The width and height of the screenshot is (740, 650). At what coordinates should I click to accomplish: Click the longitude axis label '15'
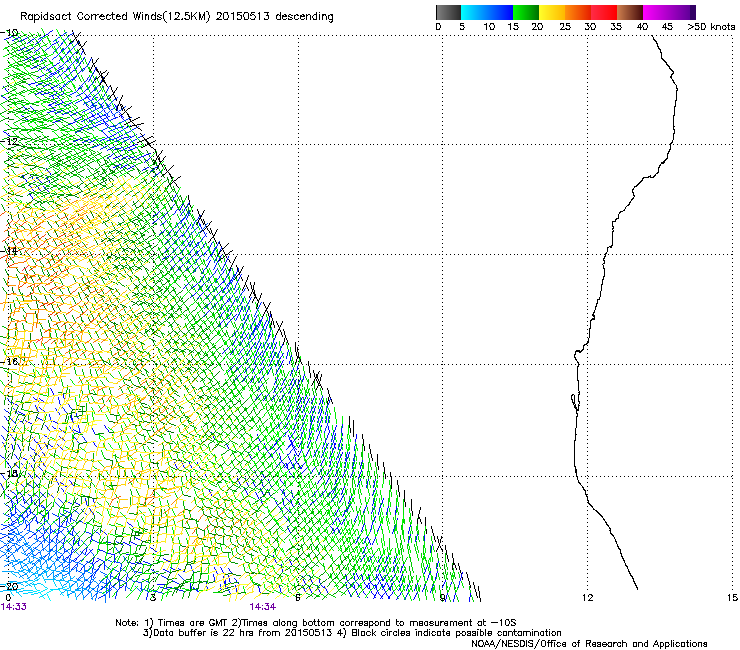[x=732, y=598]
